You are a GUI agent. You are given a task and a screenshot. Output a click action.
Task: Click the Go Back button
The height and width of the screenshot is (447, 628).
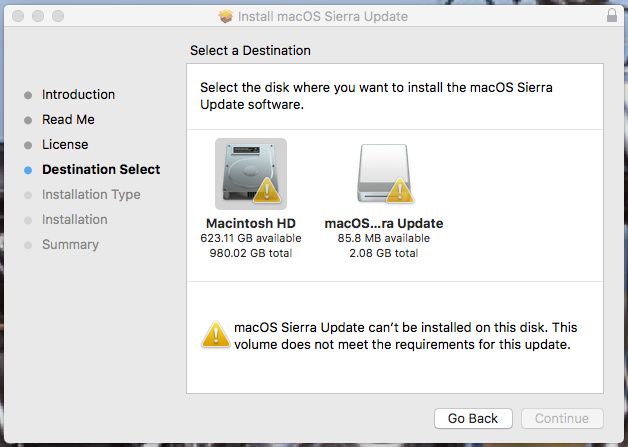pyautogui.click(x=473, y=418)
